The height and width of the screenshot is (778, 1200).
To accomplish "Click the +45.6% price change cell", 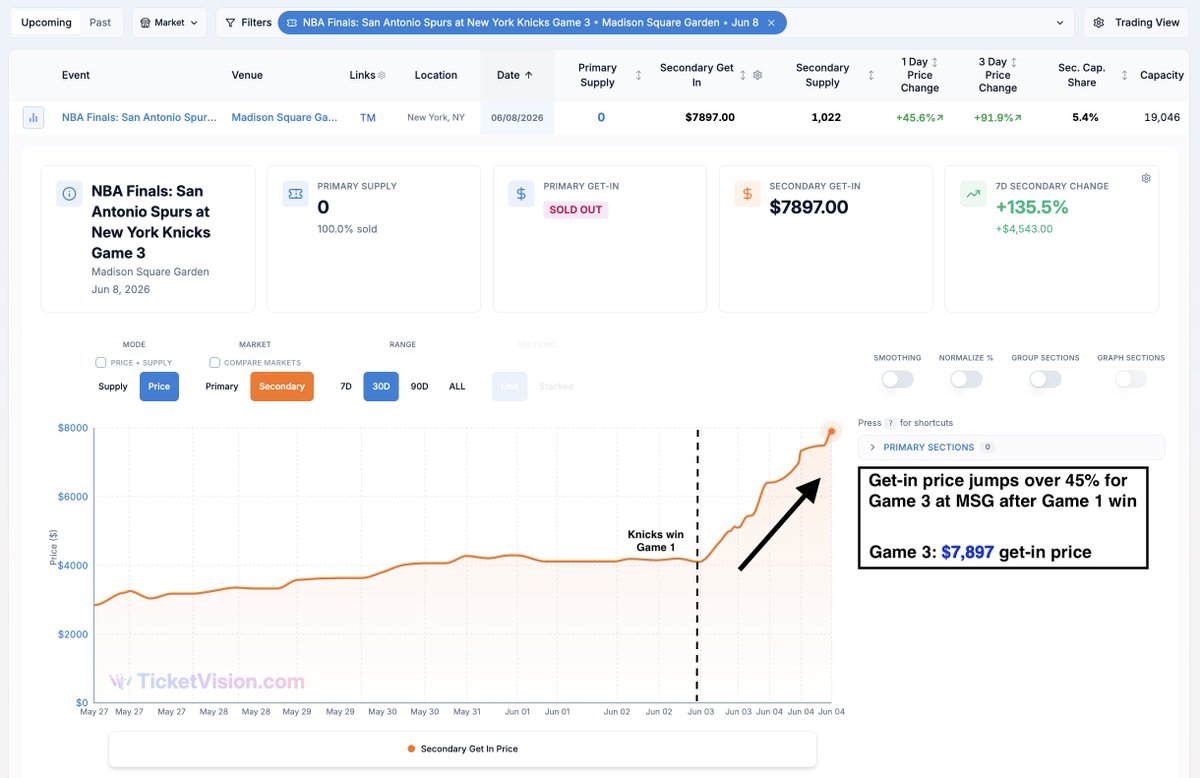I will [919, 117].
